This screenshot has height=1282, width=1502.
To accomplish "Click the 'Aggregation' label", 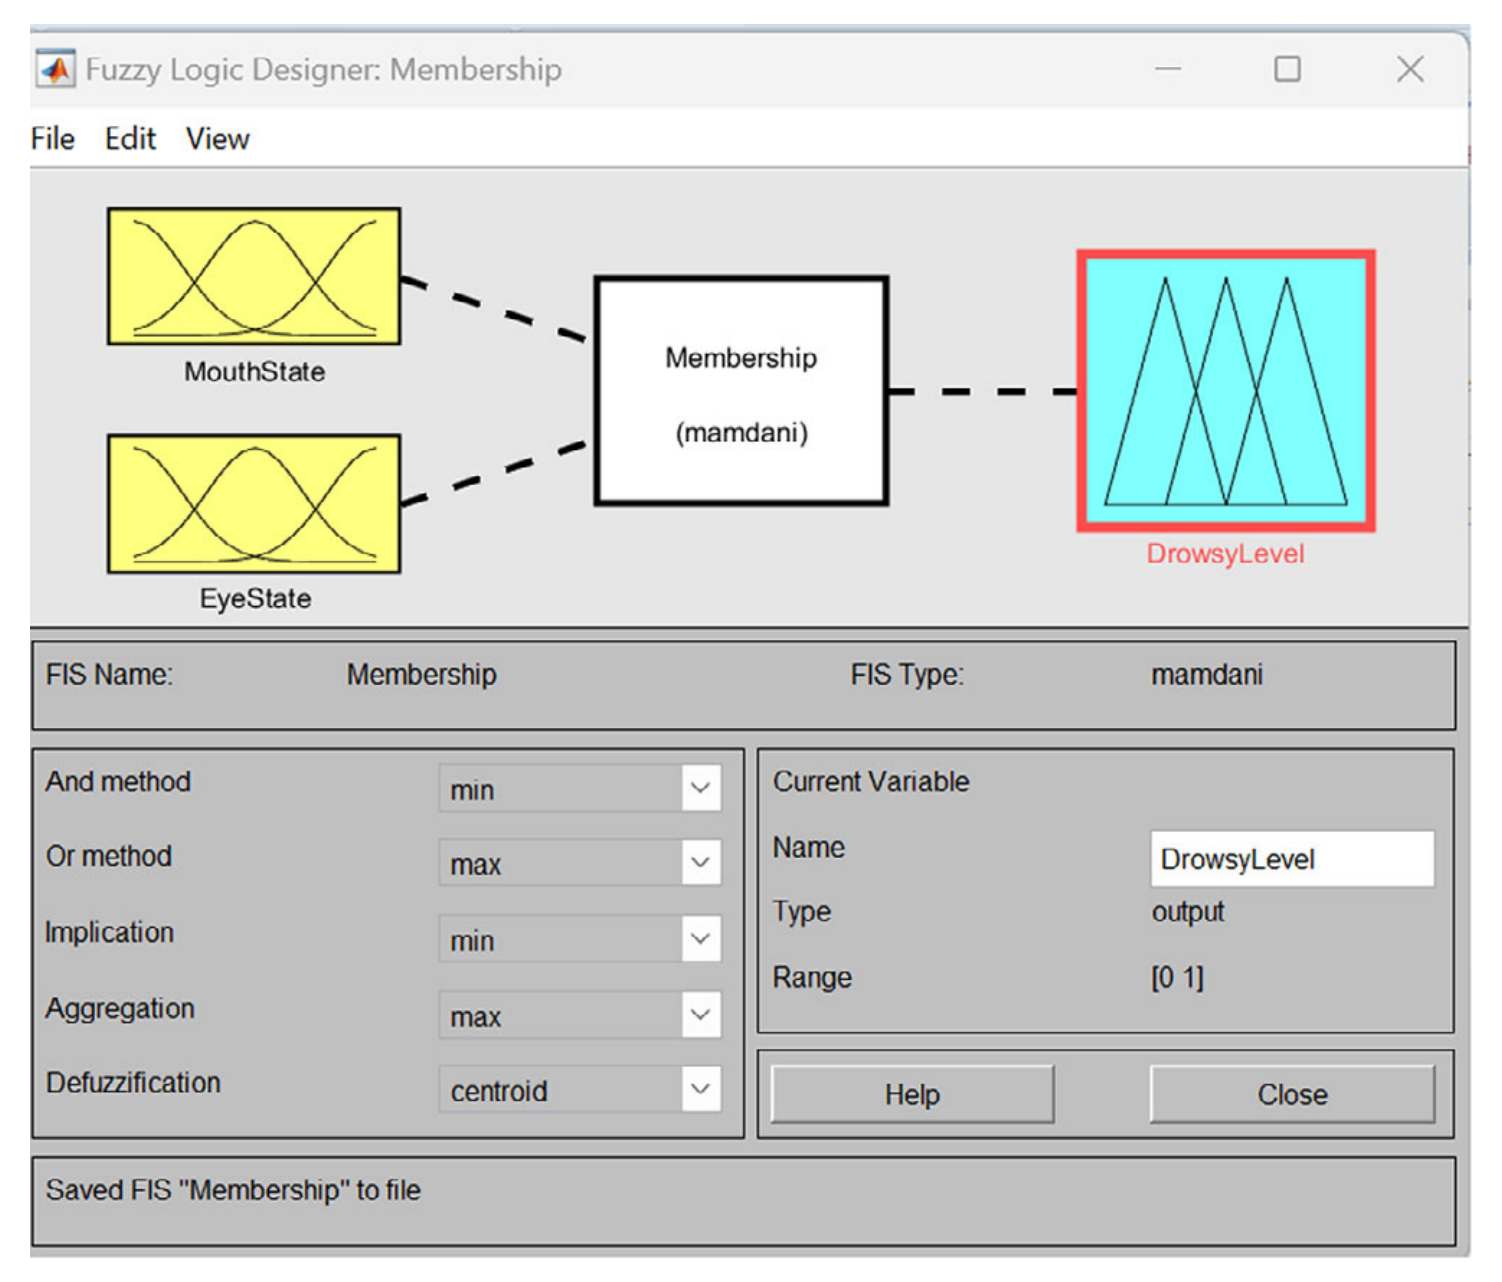I will point(120,1009).
